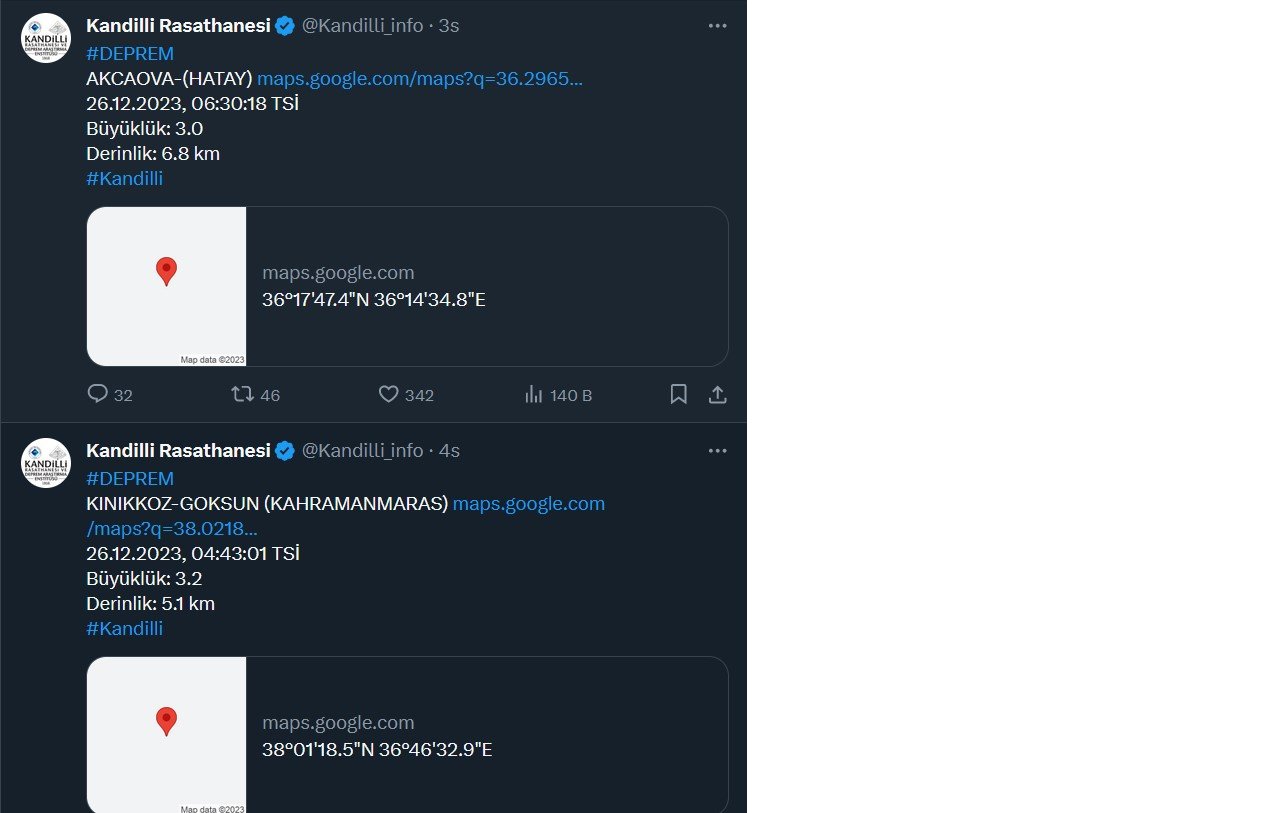Click Kandilli avatar on first tweet
This screenshot has height=813, width=1280.
point(46,38)
